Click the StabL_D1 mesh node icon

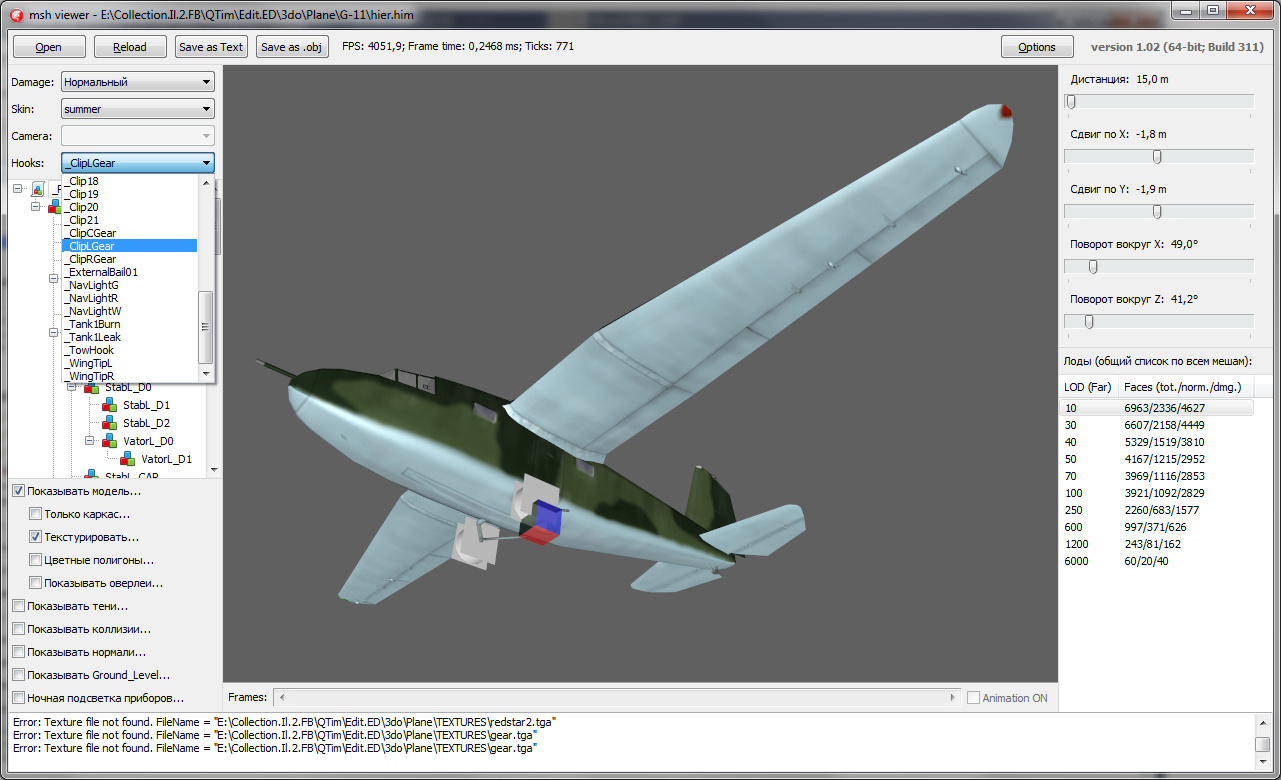tap(110, 406)
